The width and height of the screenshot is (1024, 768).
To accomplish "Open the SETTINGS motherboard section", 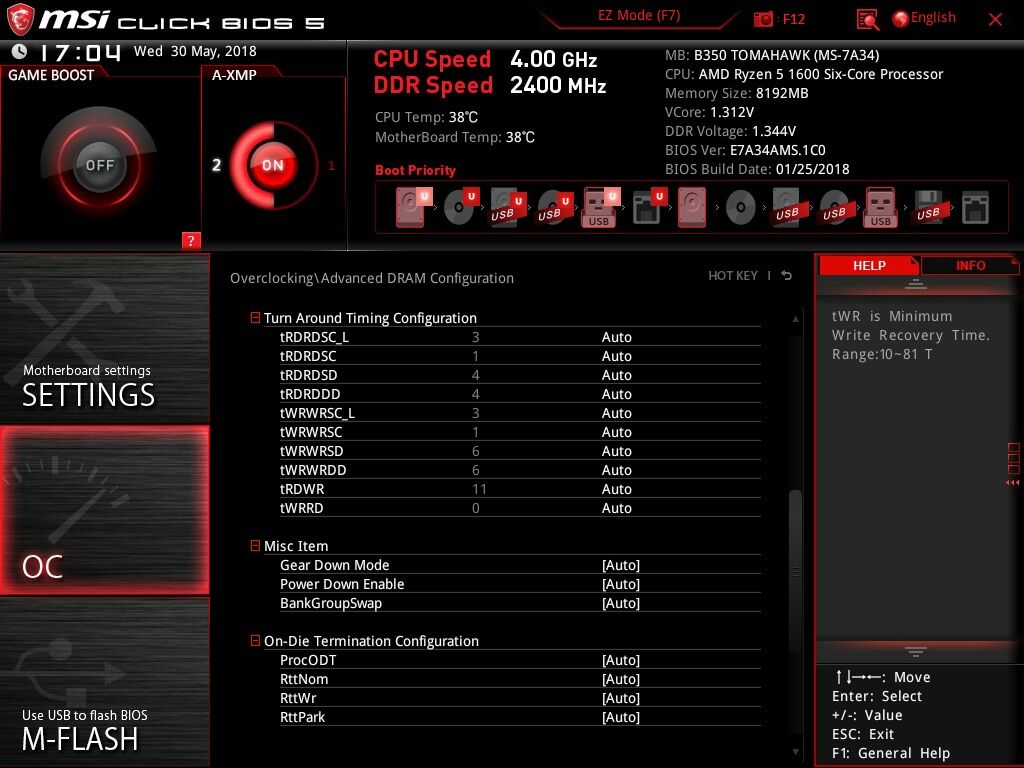I will 104,338.
